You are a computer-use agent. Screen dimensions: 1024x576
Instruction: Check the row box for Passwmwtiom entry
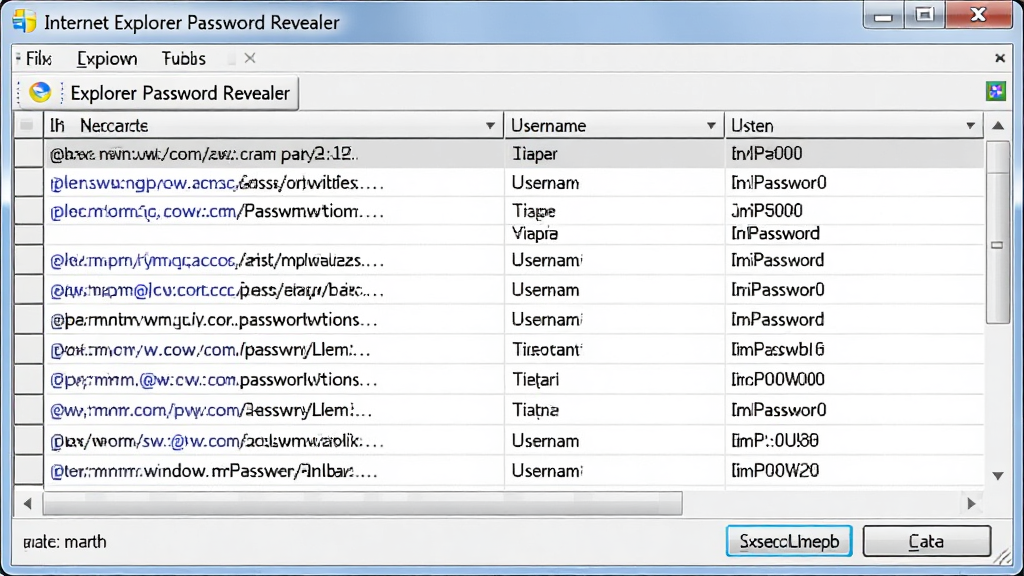(x=29, y=211)
